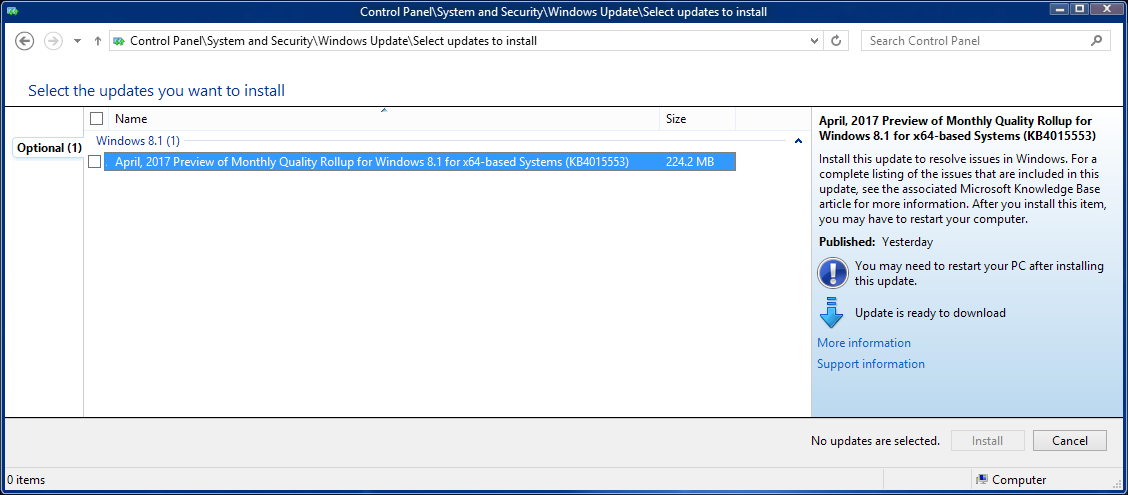Open the Support information link
Image resolution: width=1128 pixels, height=495 pixels.
click(x=871, y=364)
